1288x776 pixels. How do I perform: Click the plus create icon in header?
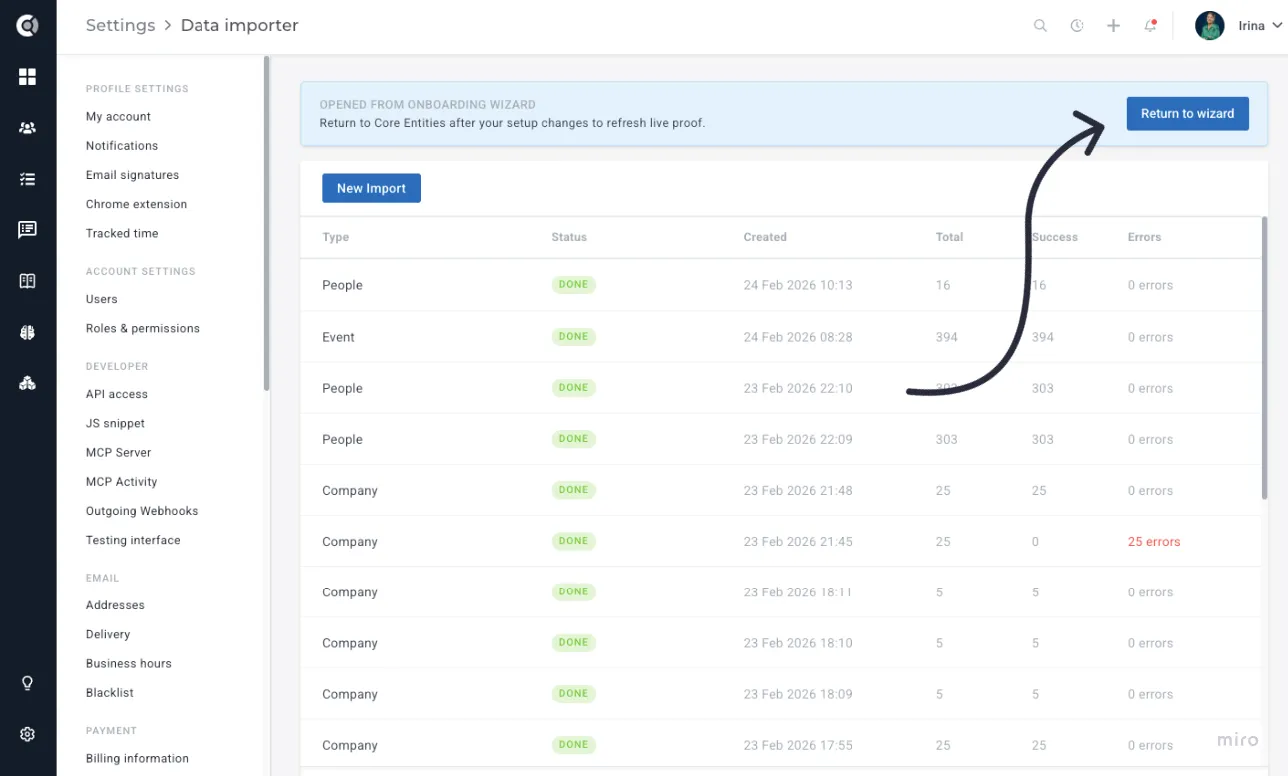(x=1113, y=26)
